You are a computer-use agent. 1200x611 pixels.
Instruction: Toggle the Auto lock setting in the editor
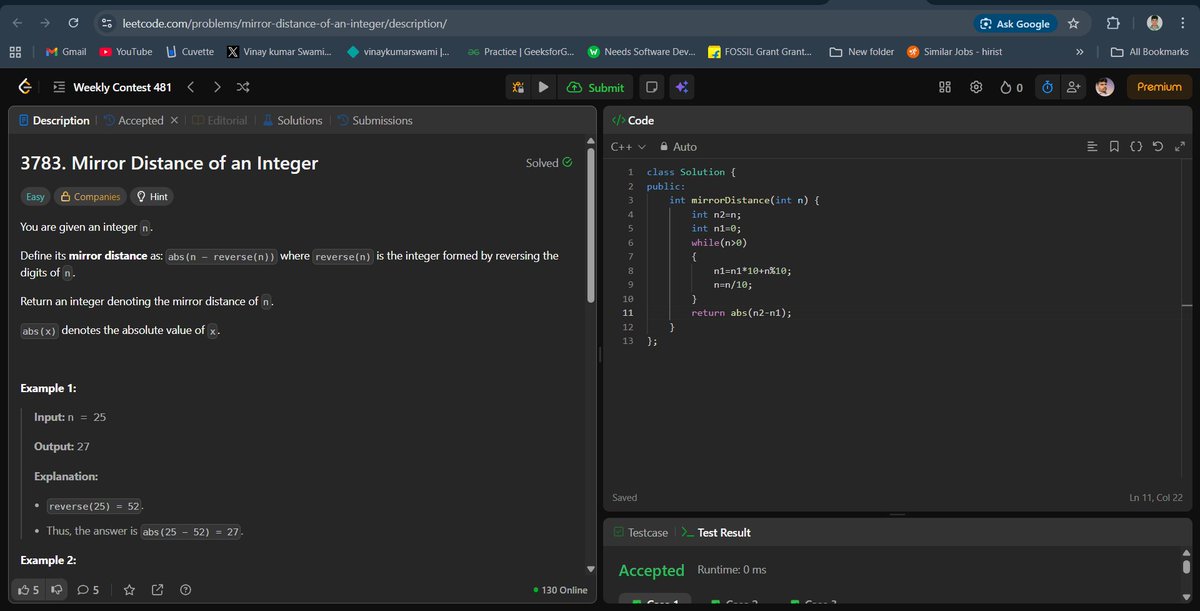(x=676, y=146)
